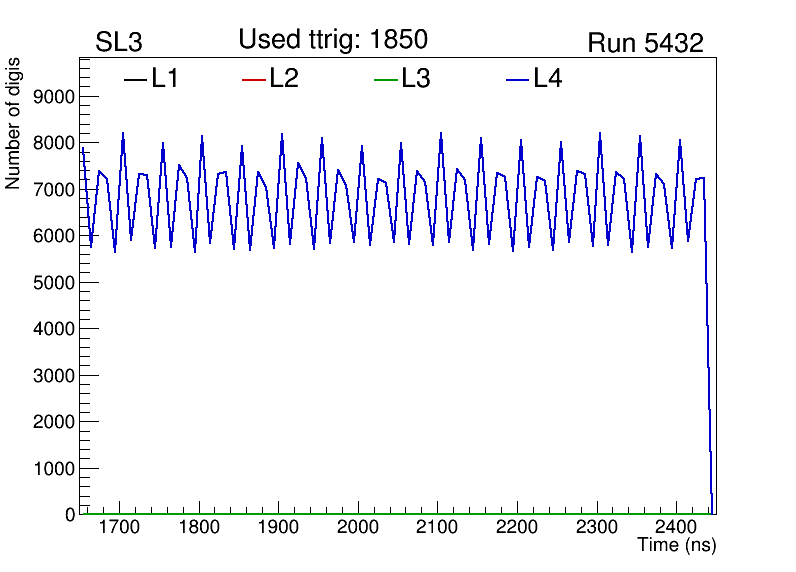Click the 1700 tick label on x-axis
796x572 pixels.
click(119, 527)
